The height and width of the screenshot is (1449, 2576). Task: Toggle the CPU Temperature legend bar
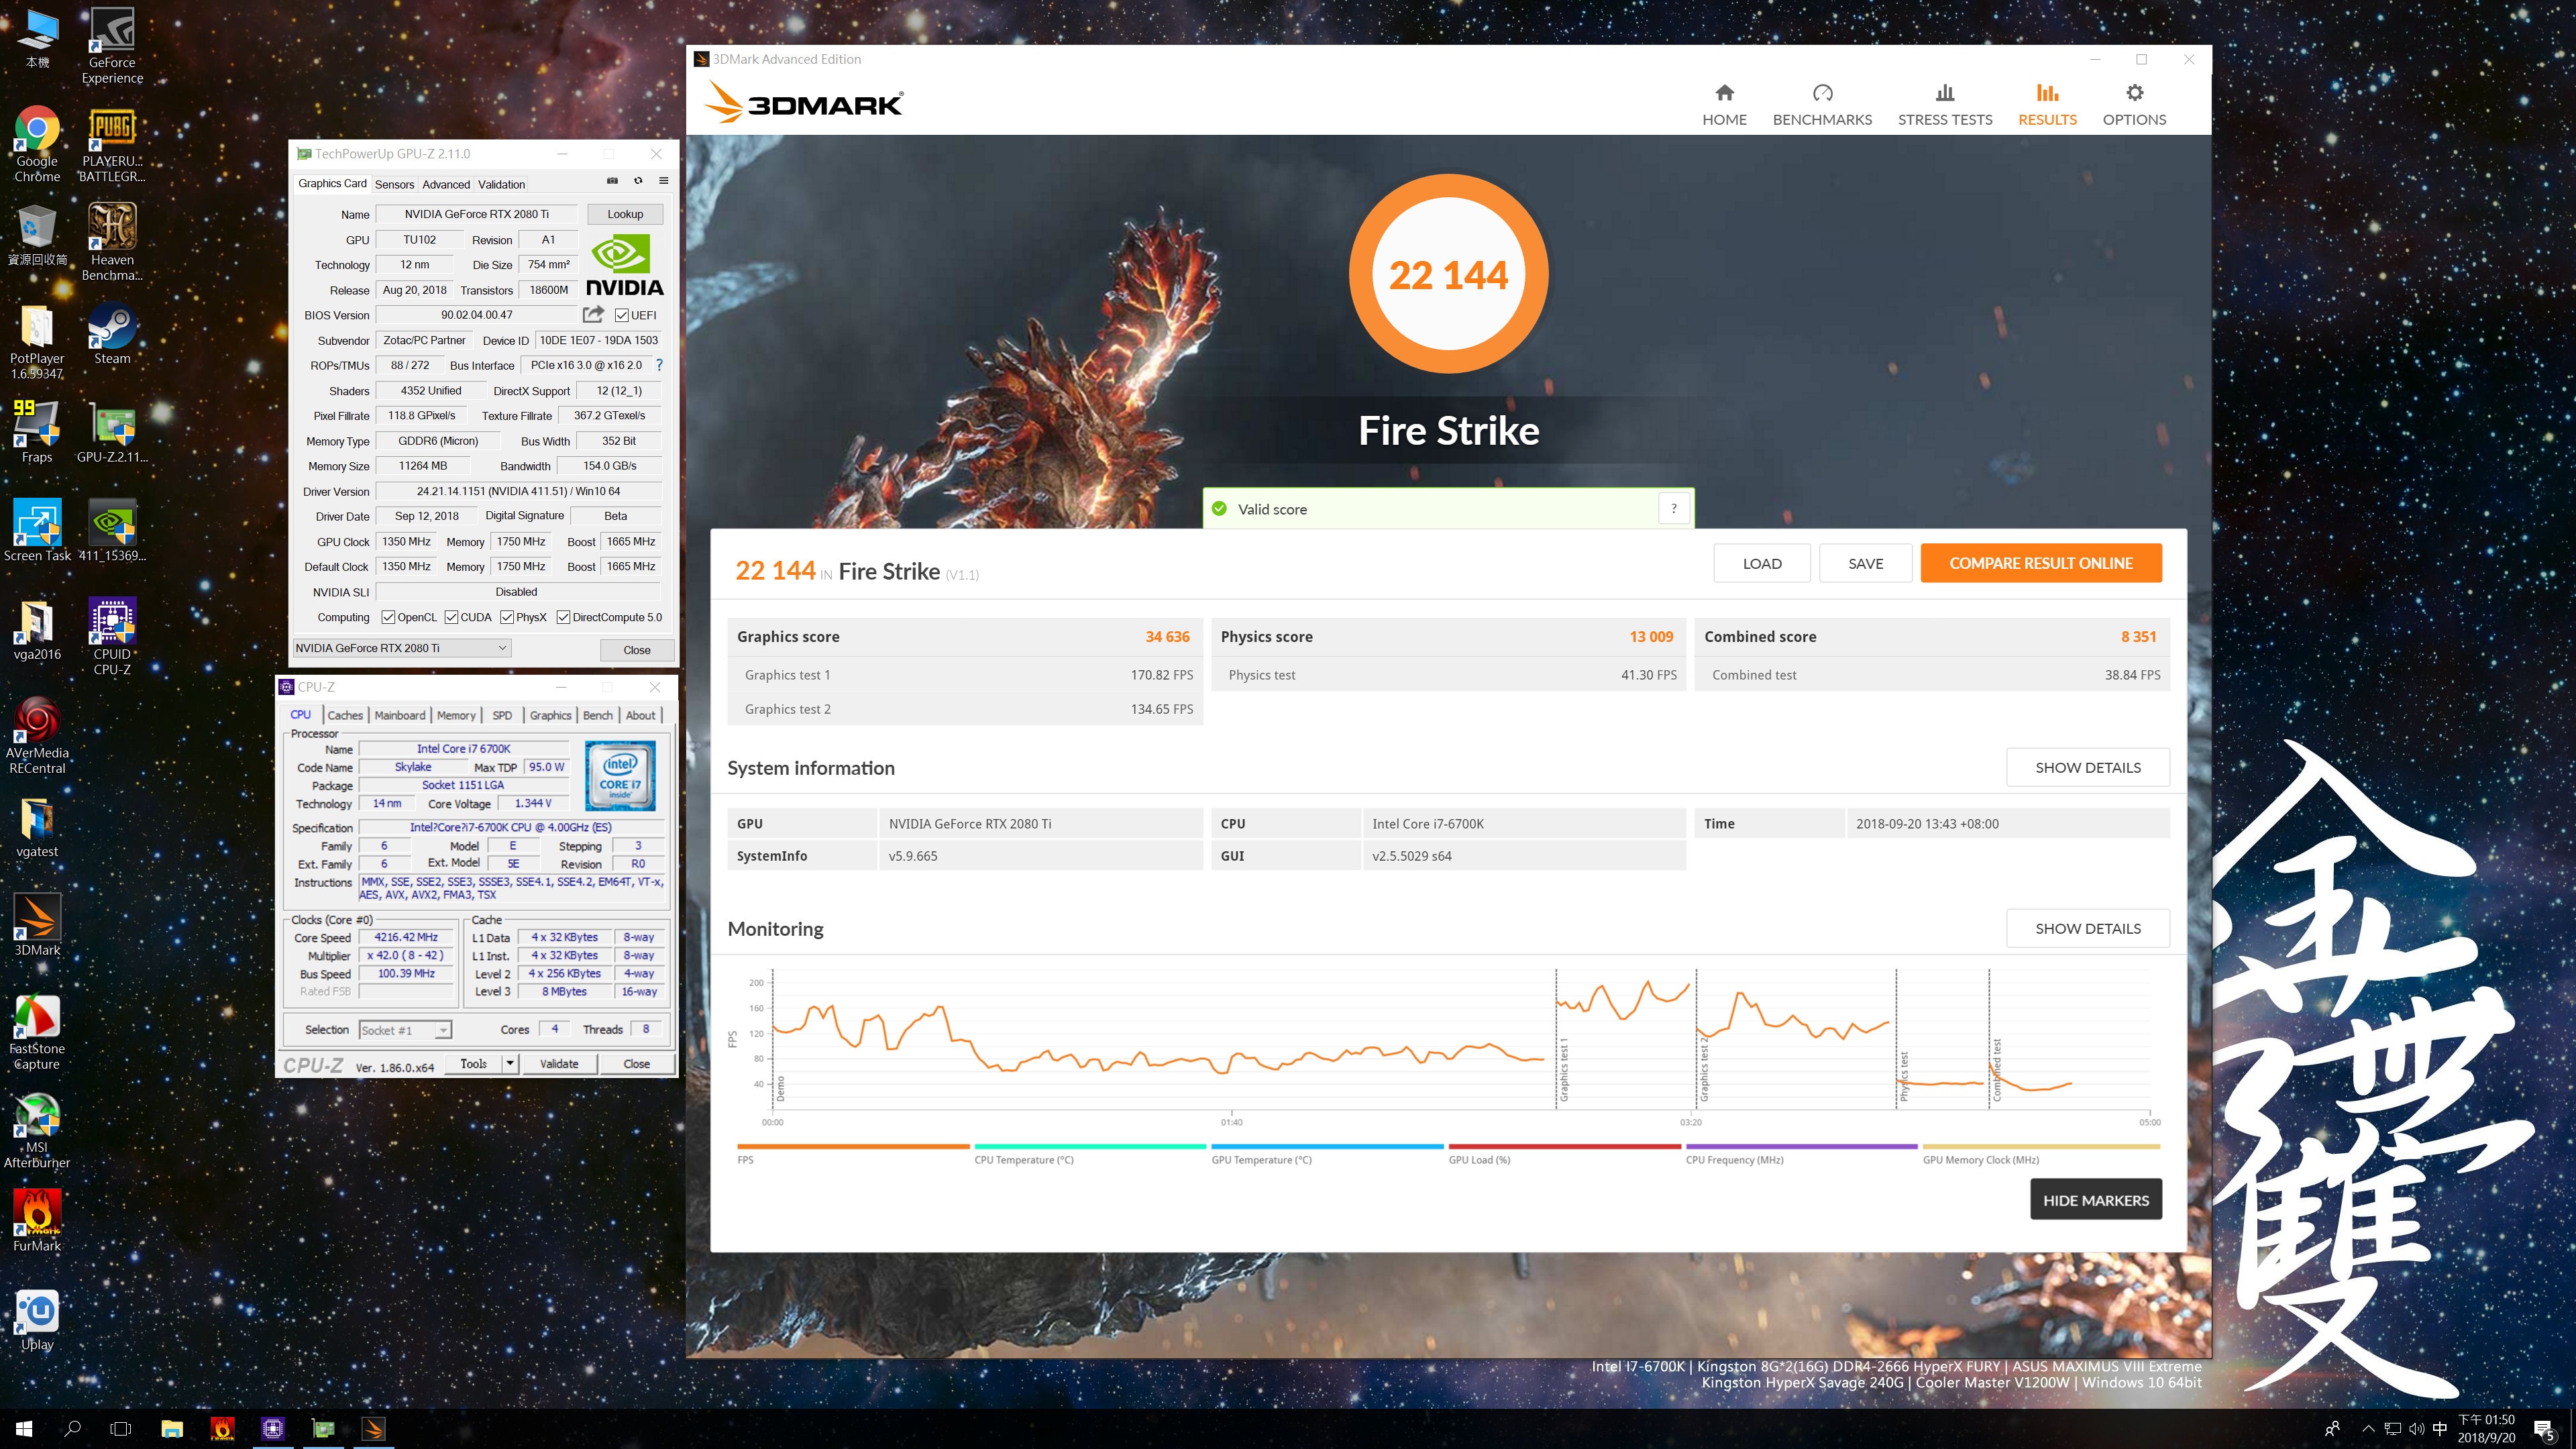click(x=1090, y=1146)
